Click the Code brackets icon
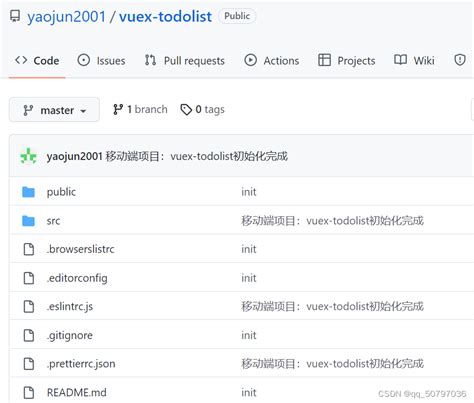This screenshot has height=403, width=474. tap(21, 60)
